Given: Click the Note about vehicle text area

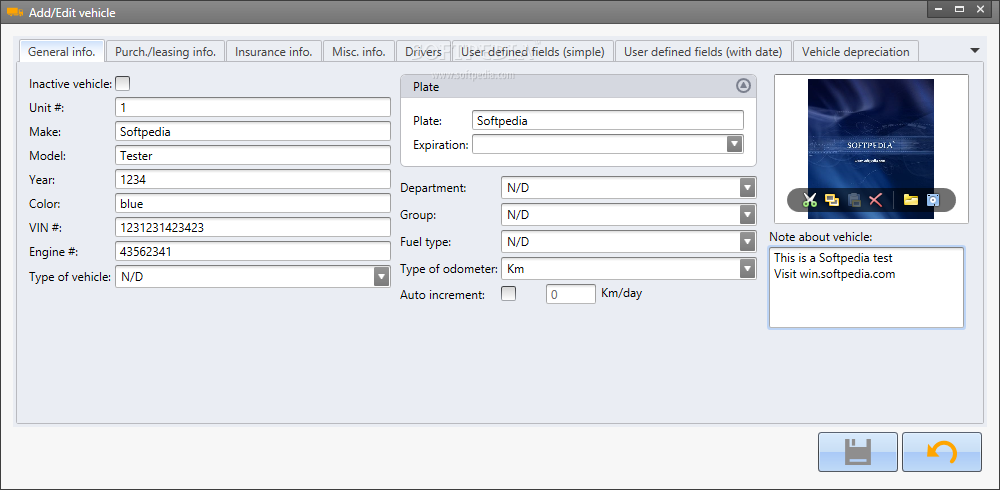Looking at the screenshot, I should pyautogui.click(x=866, y=288).
